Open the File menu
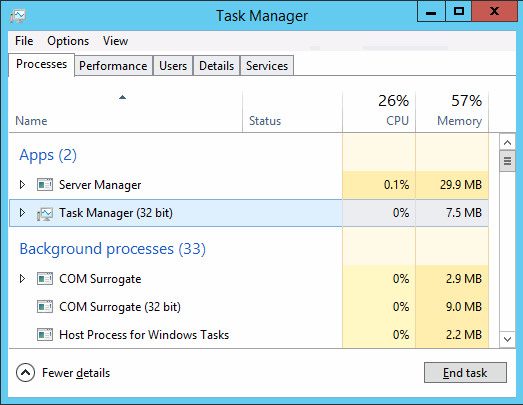The height and width of the screenshot is (405, 523). [x=24, y=41]
